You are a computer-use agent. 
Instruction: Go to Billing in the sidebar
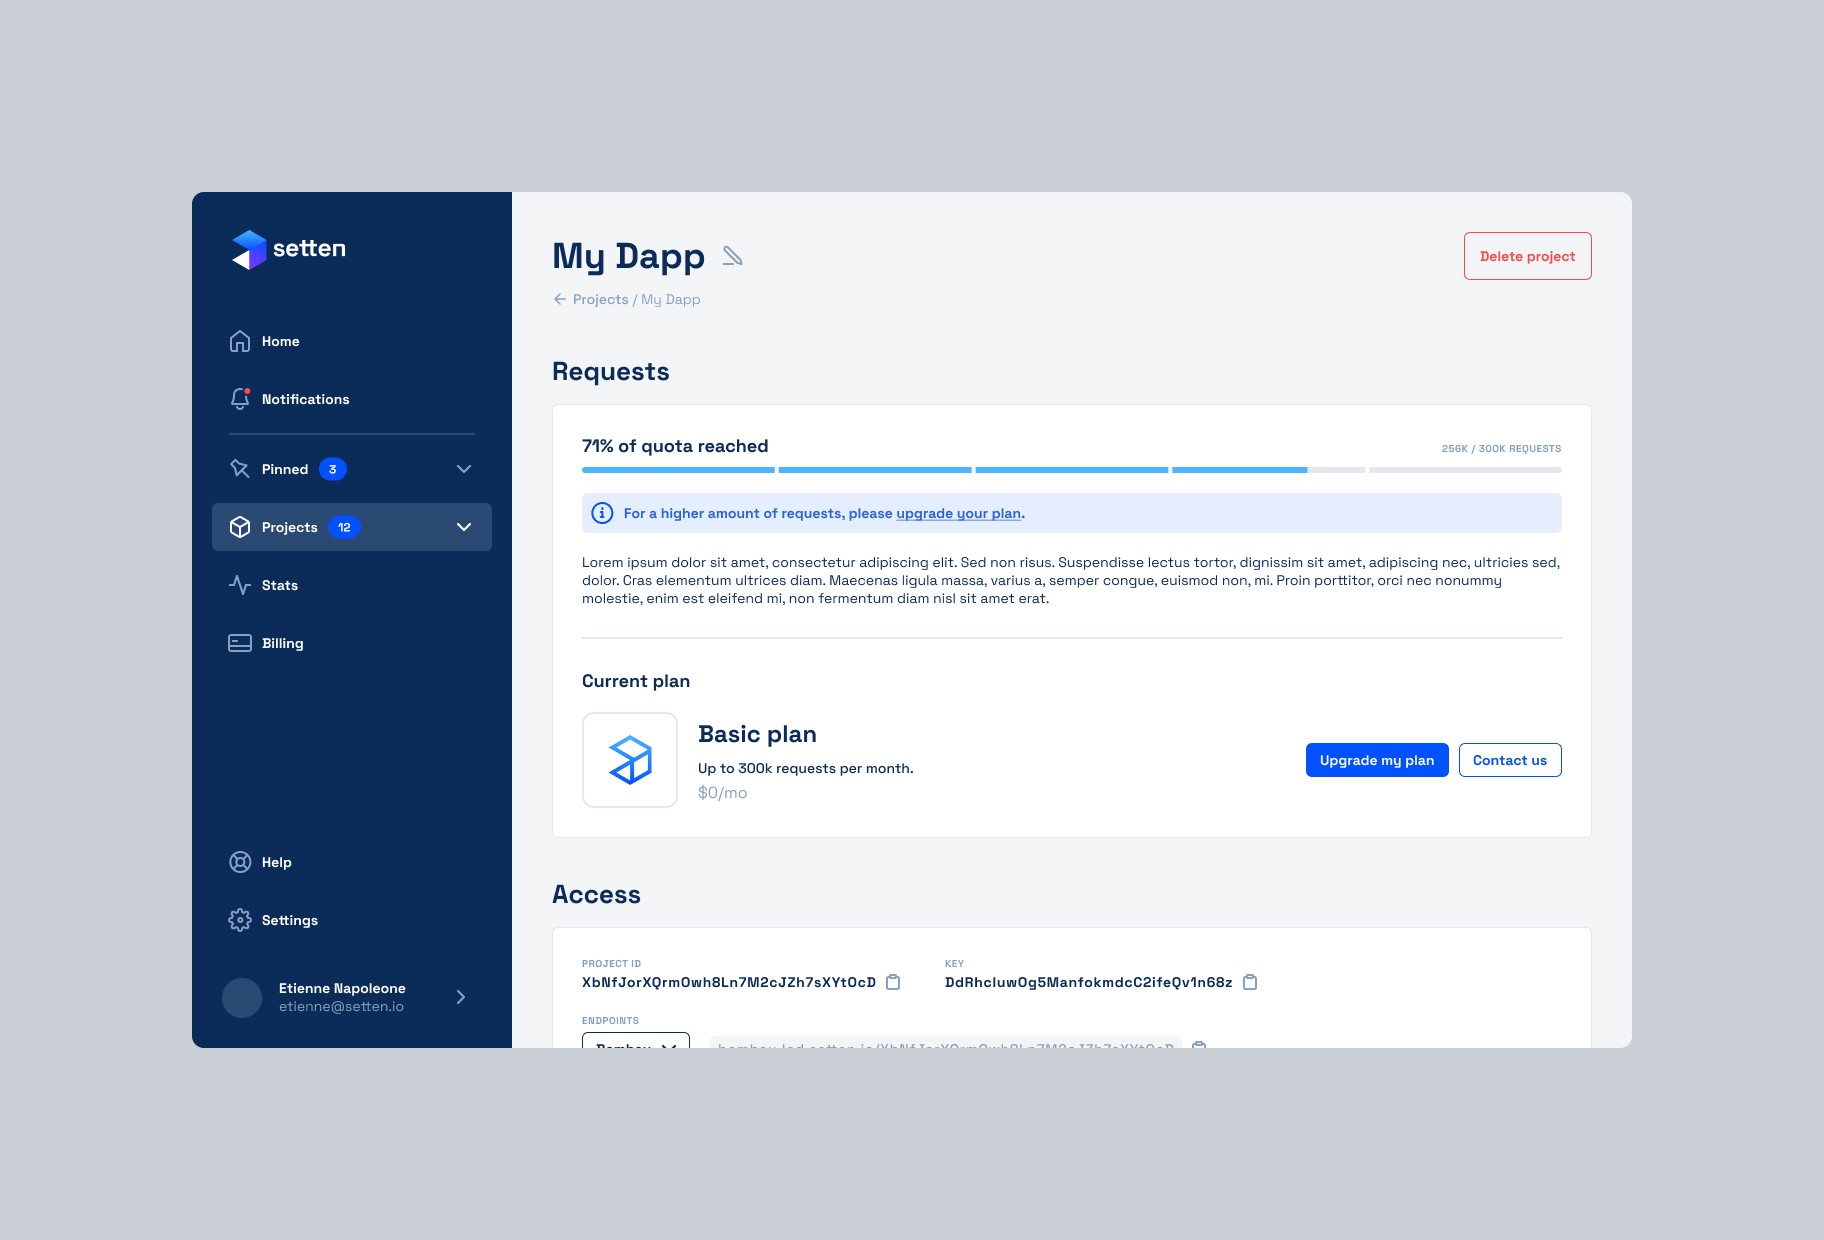[x=352, y=643]
